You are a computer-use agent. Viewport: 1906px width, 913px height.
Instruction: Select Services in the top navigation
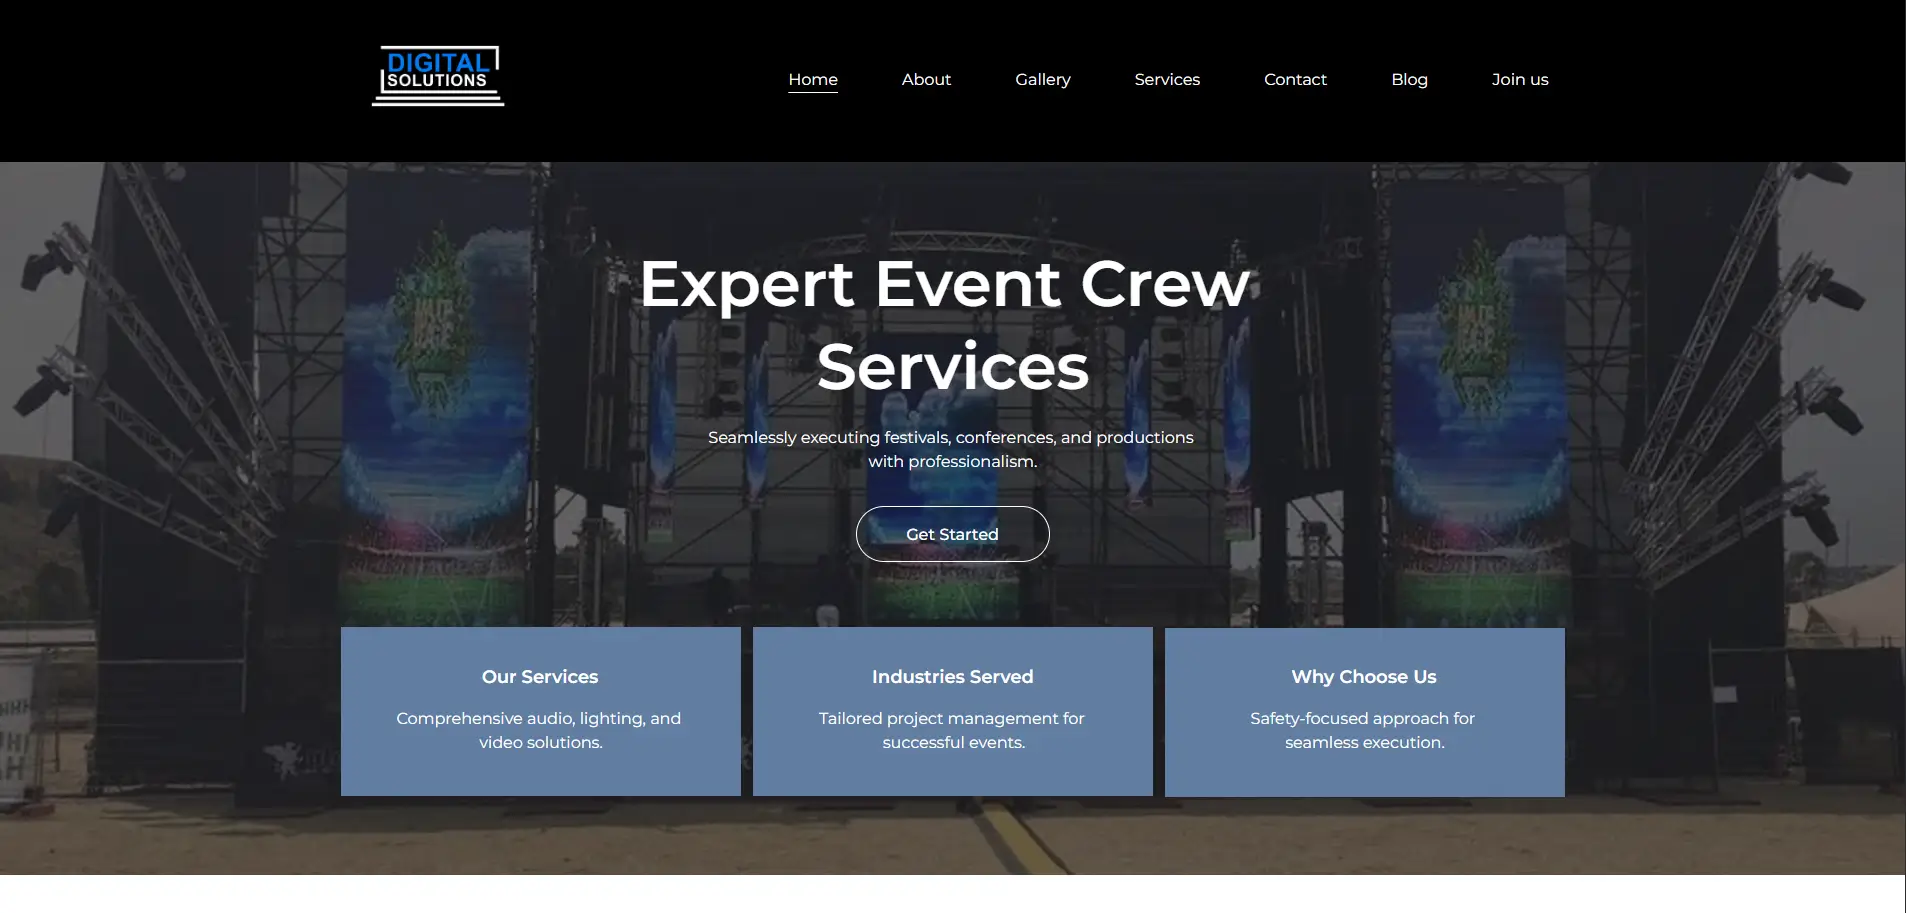coord(1166,79)
